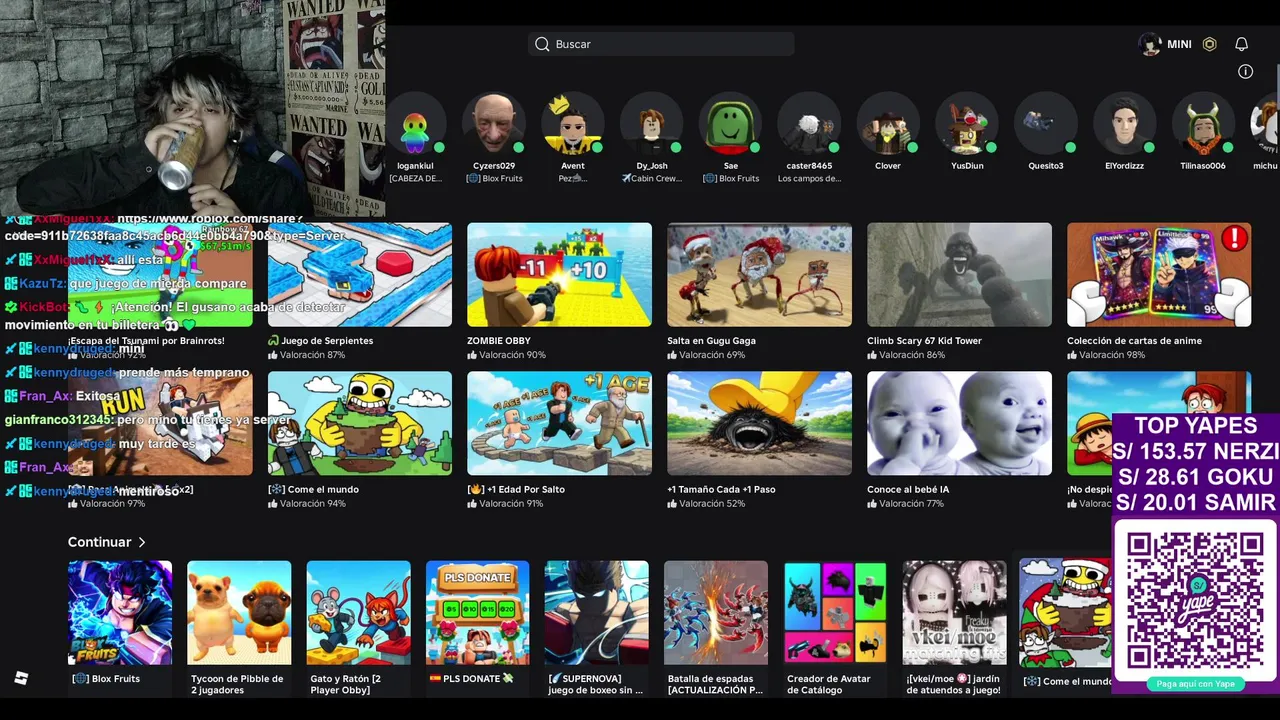This screenshot has height=720, width=1280.
Task: Open the Juego de Serpientes game thumbnail
Action: tap(360, 275)
